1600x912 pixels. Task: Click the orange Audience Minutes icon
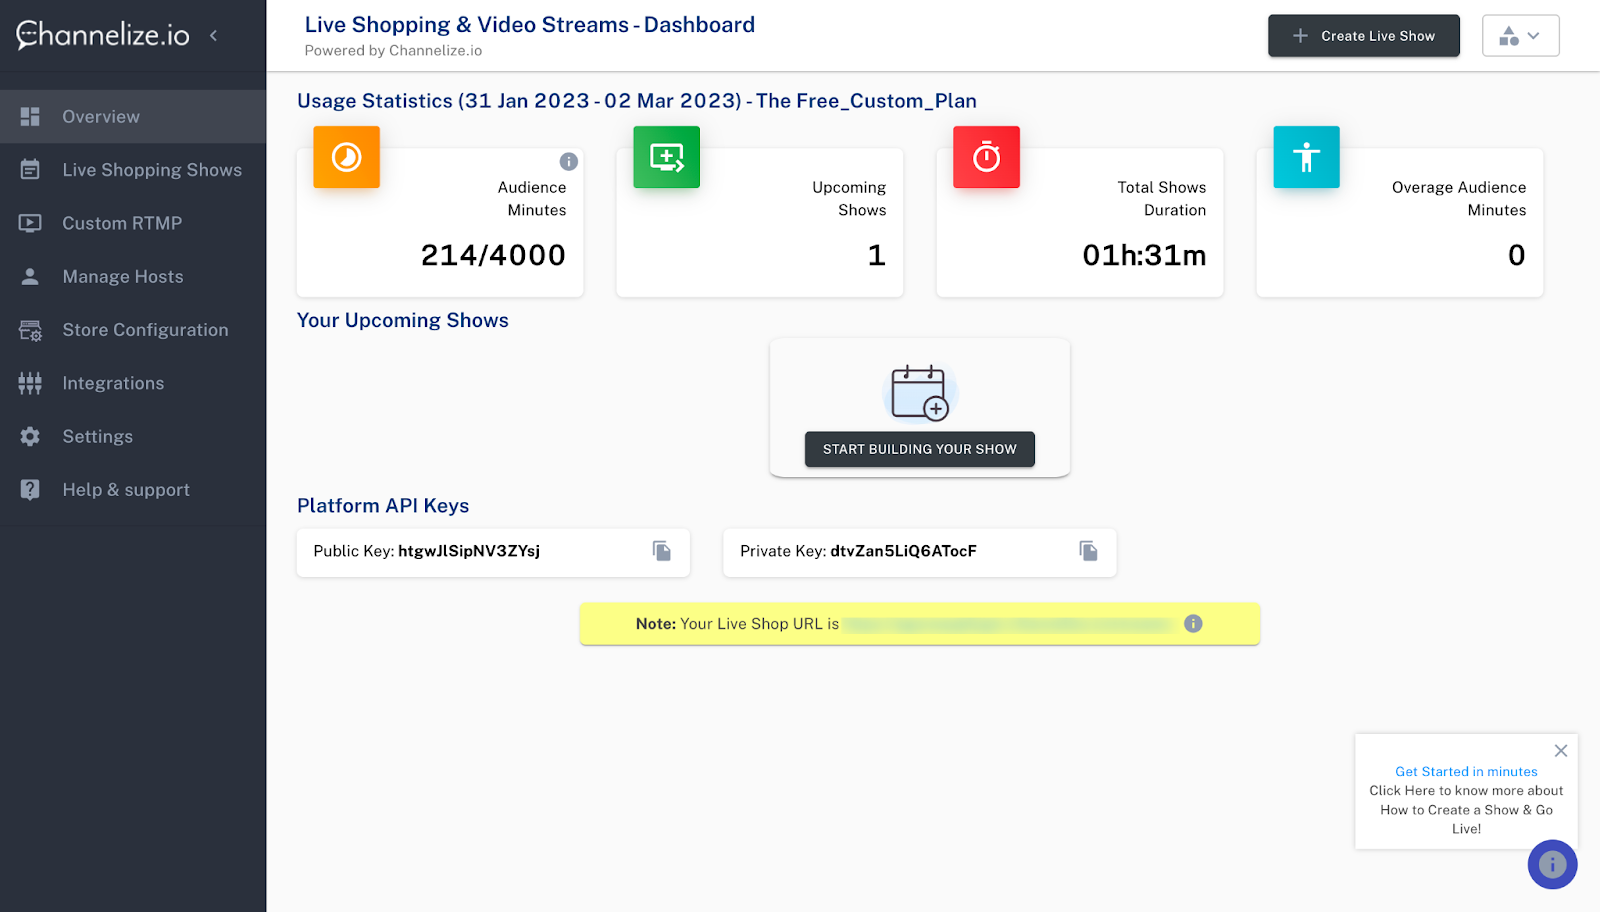[x=347, y=157]
